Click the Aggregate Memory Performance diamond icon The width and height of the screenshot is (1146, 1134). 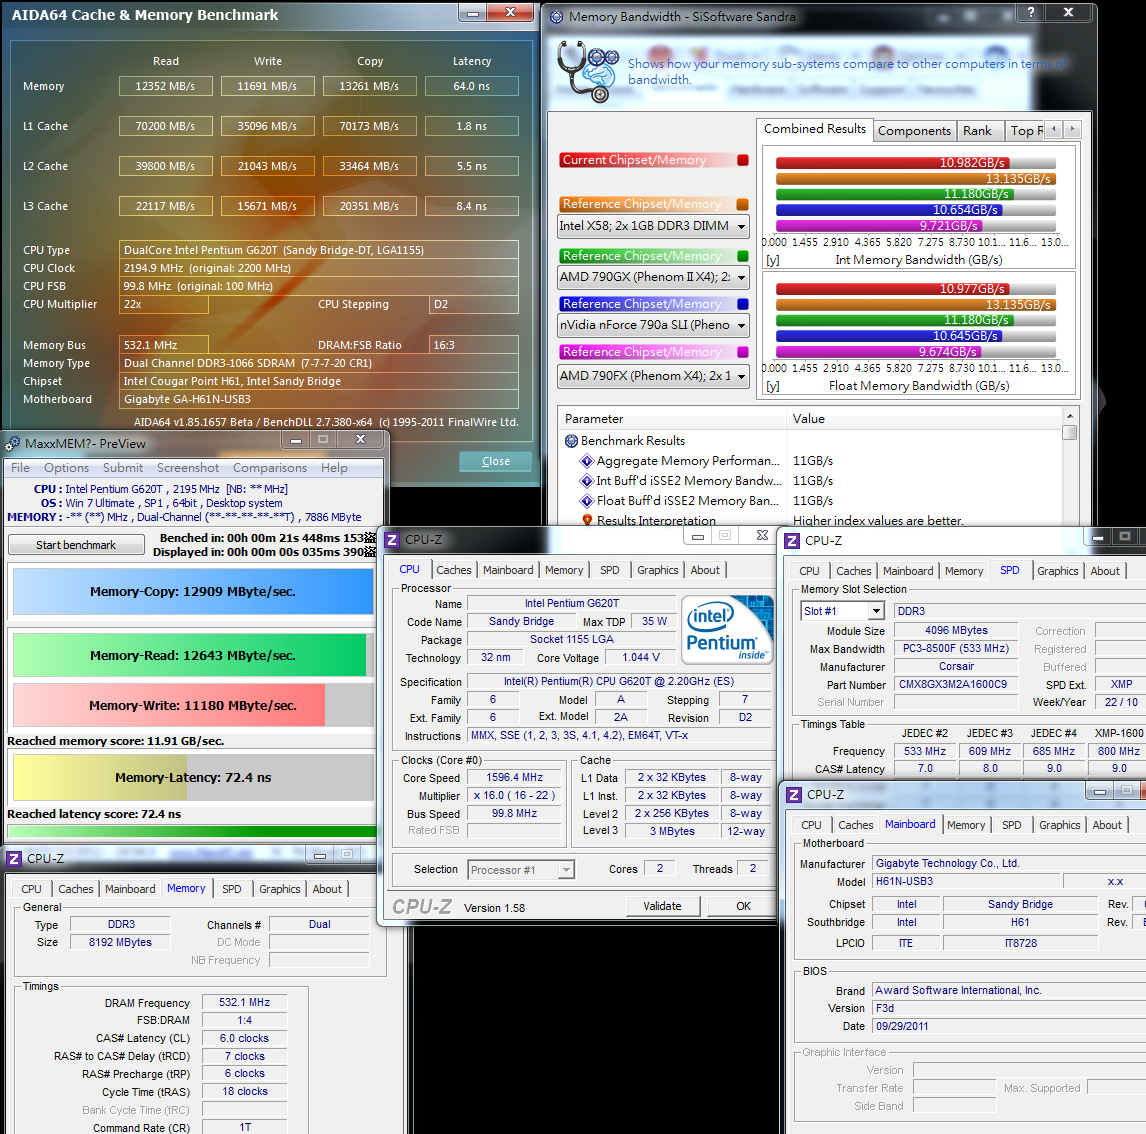pyautogui.click(x=586, y=460)
